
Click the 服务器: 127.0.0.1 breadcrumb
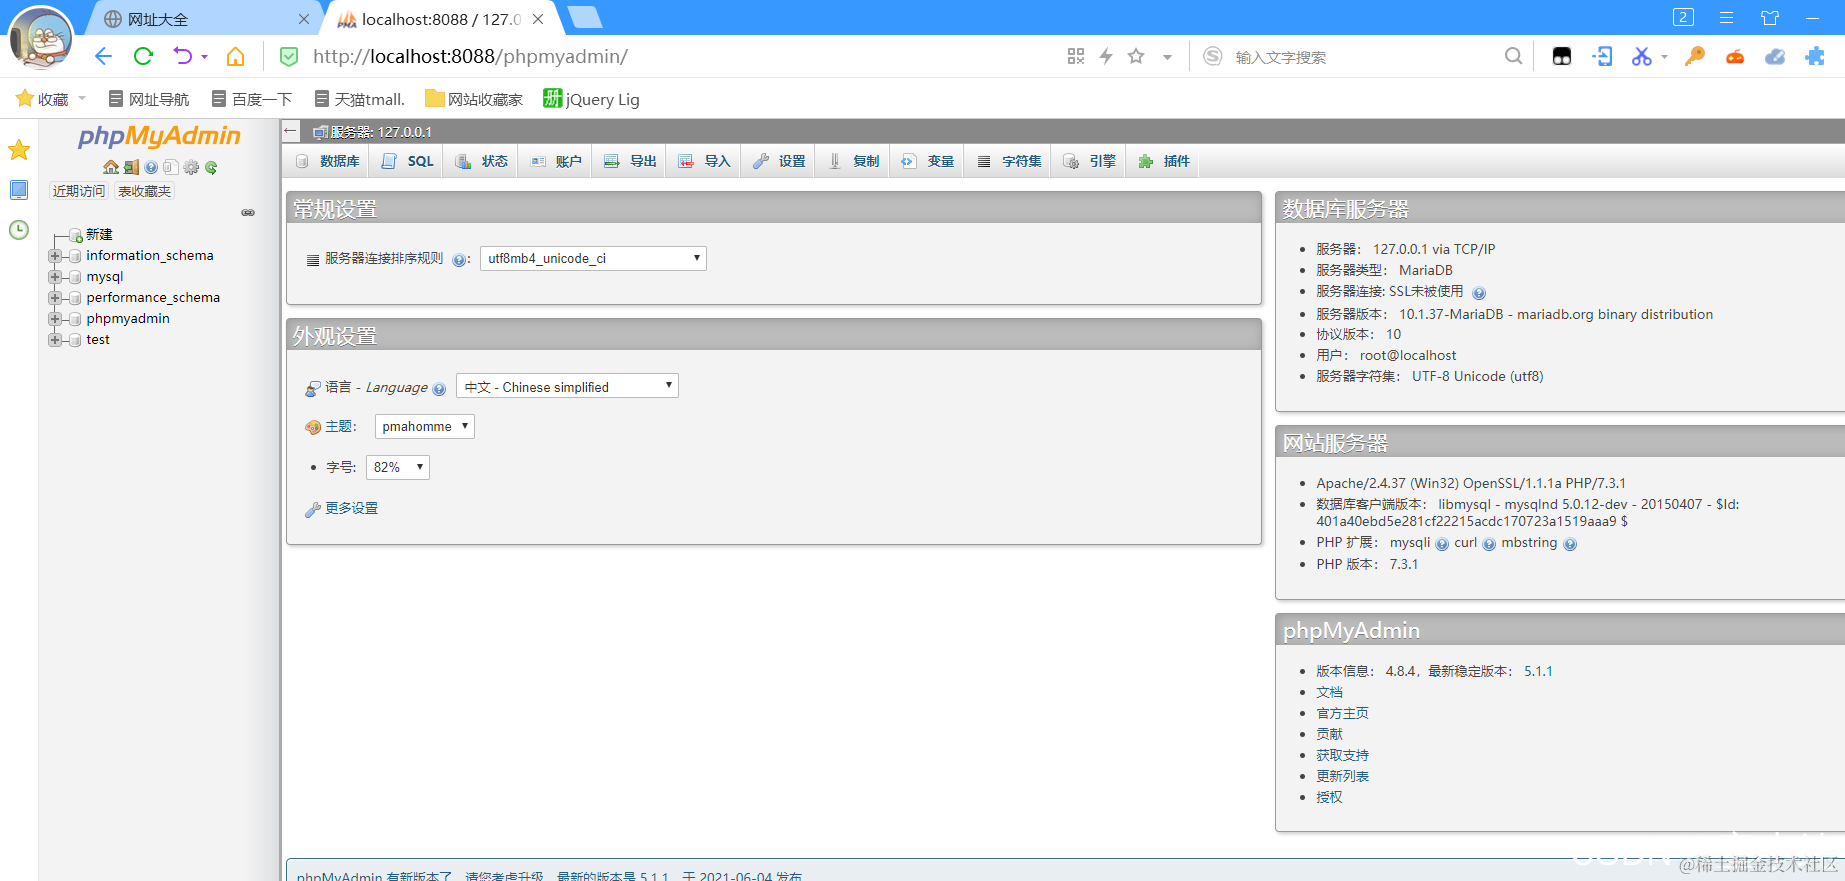point(381,132)
